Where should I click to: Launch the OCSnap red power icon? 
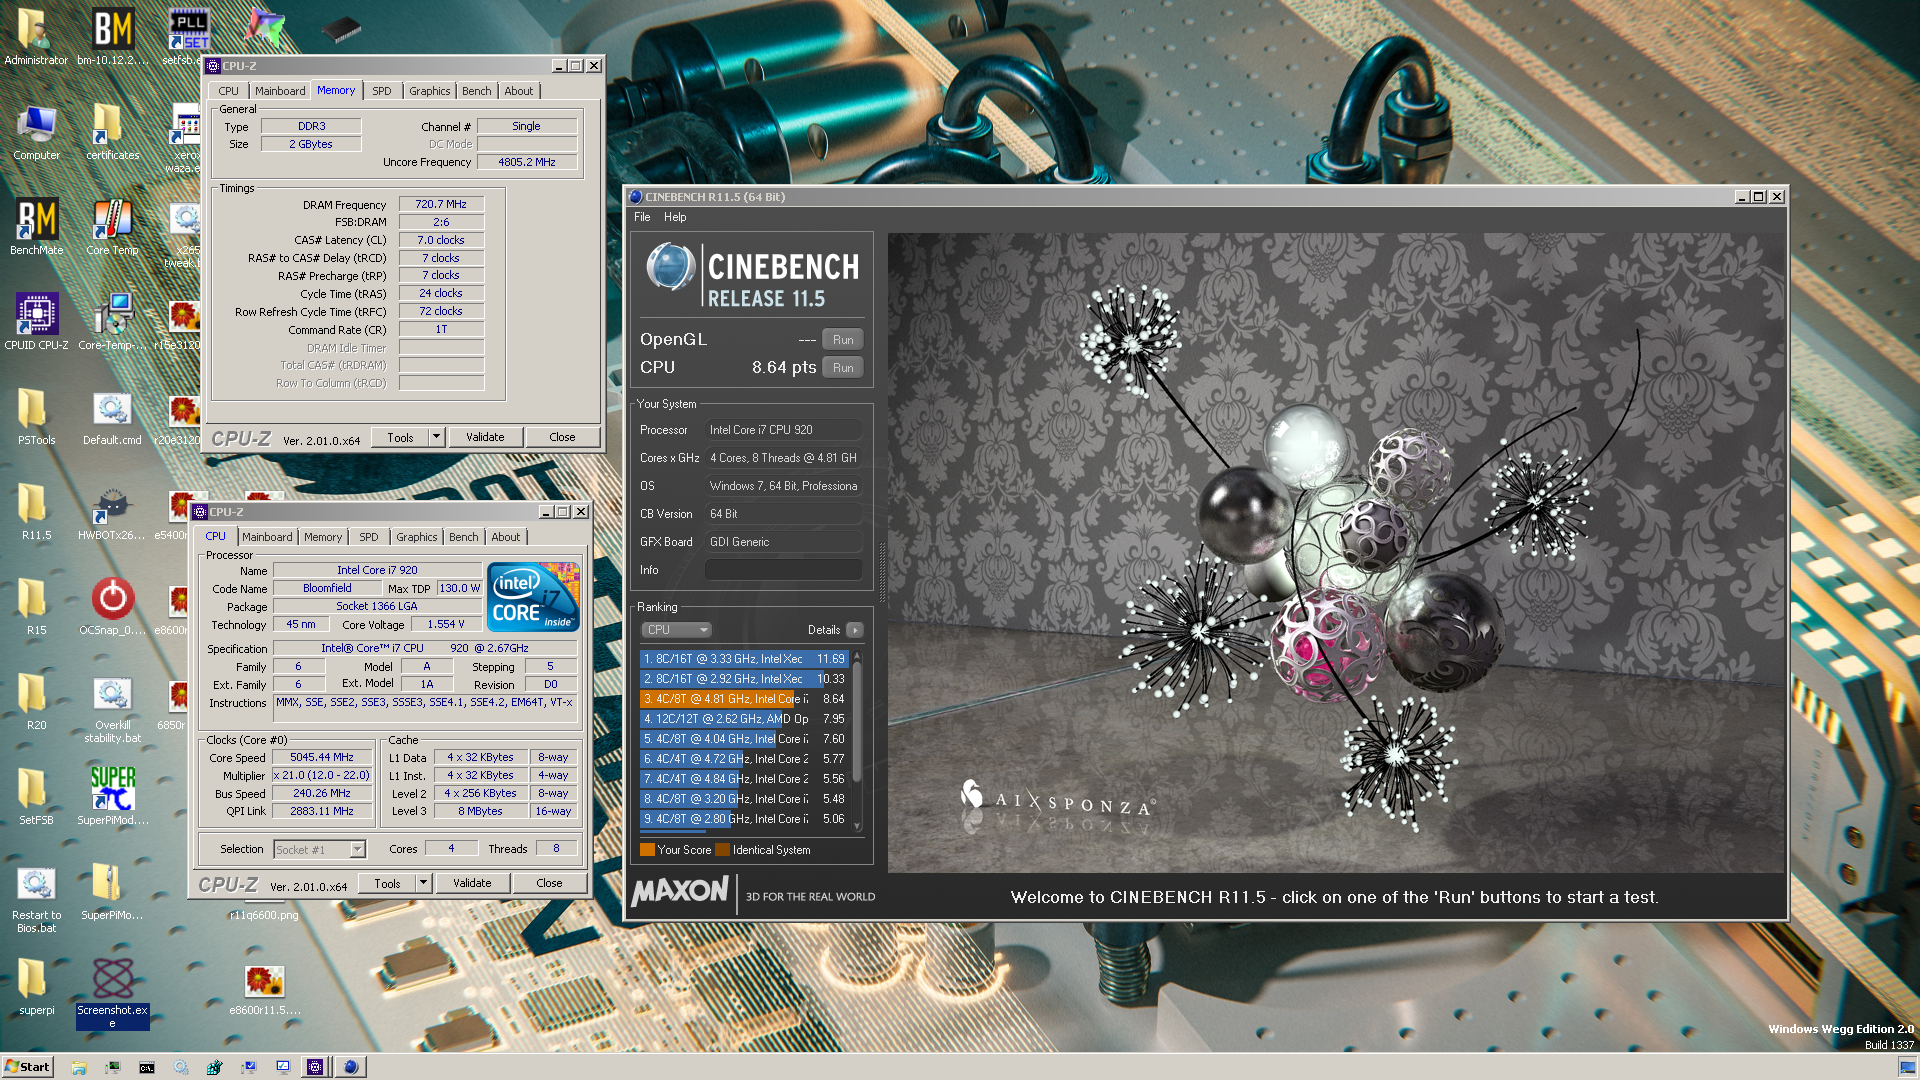[x=112, y=607]
